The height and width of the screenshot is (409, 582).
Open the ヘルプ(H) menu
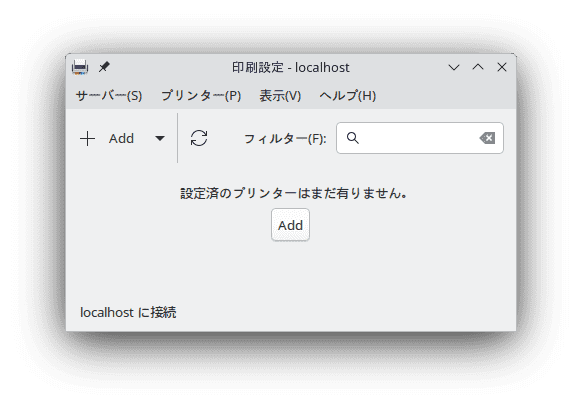(x=348, y=96)
